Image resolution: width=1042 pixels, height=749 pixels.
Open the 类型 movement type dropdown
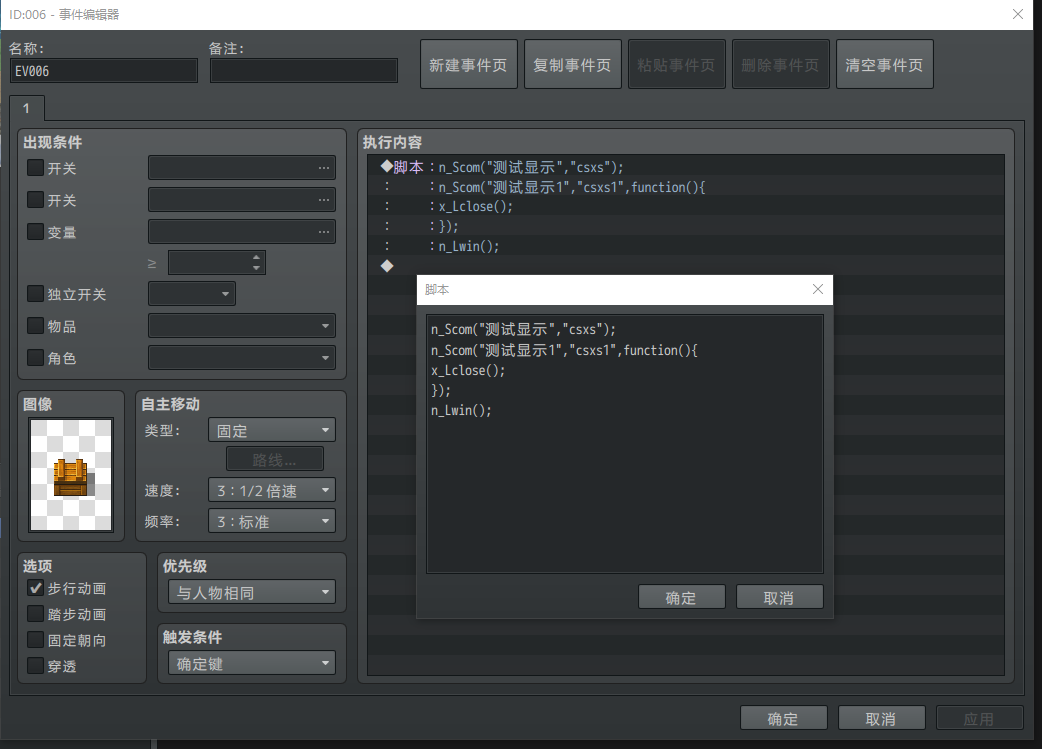point(272,430)
